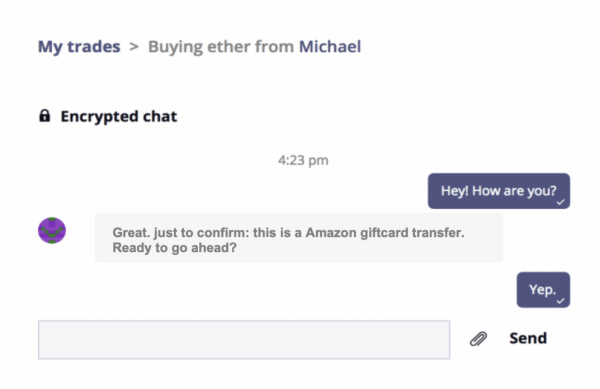Click the breadcrumb '>' separator arrow
The height and width of the screenshot is (389, 600).
[134, 47]
